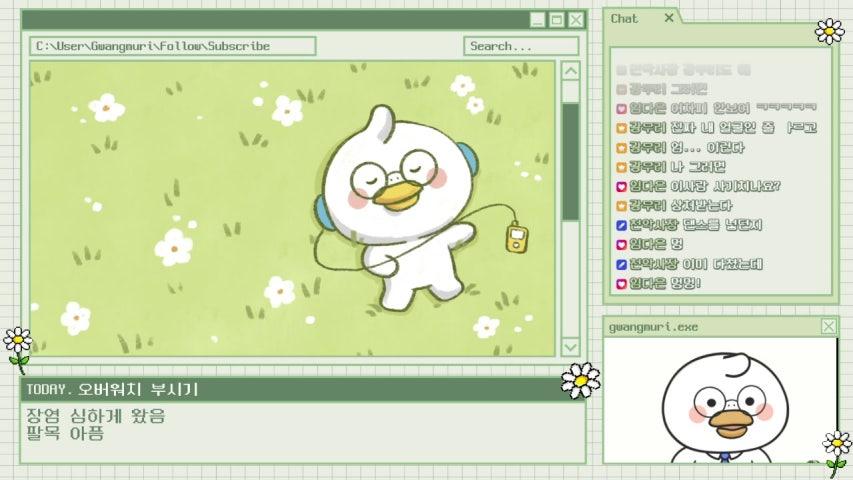Close the Chat tab with its X
Screen dimensions: 853x480
(x=669, y=18)
